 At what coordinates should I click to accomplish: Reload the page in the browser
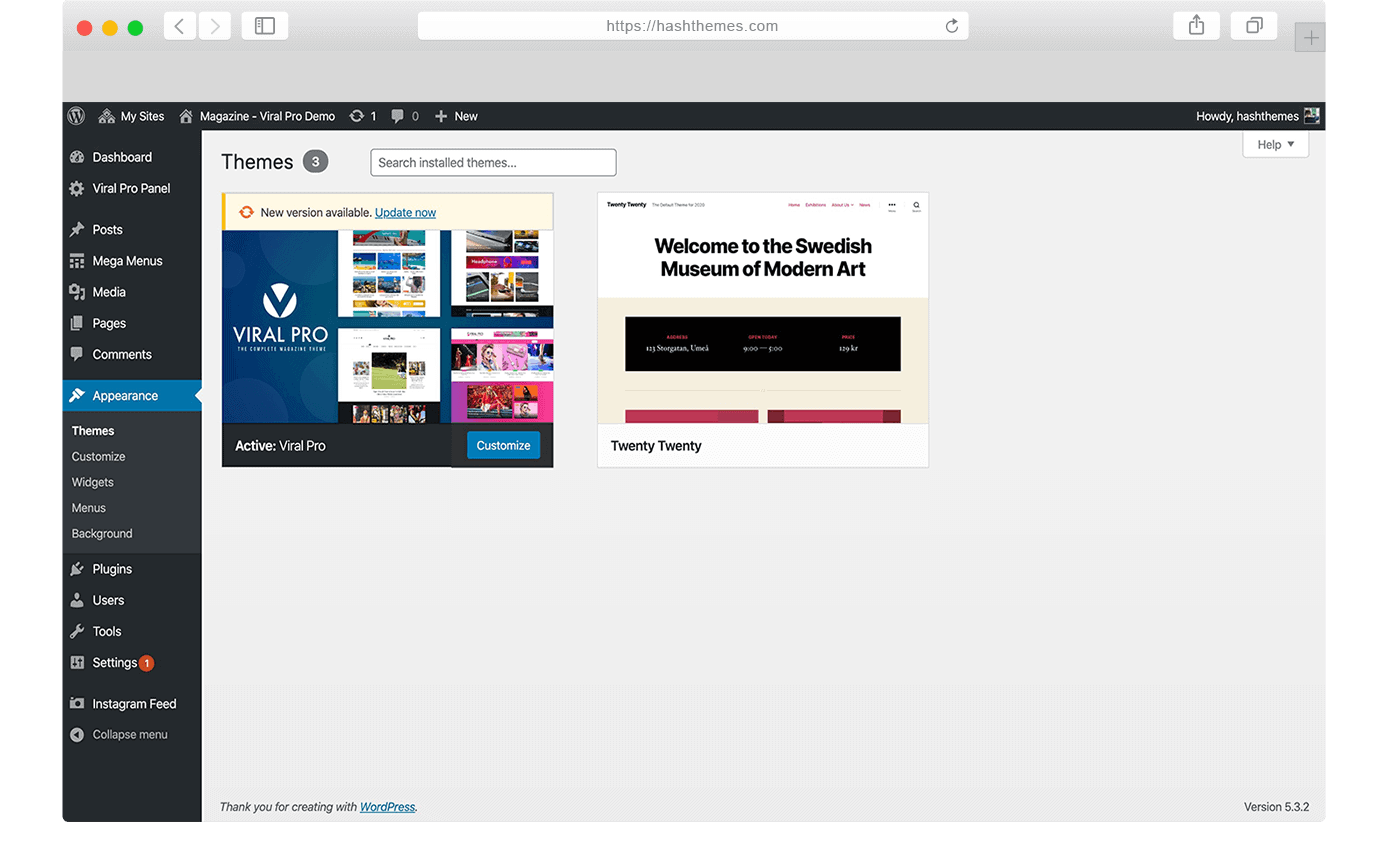pyautogui.click(x=952, y=26)
